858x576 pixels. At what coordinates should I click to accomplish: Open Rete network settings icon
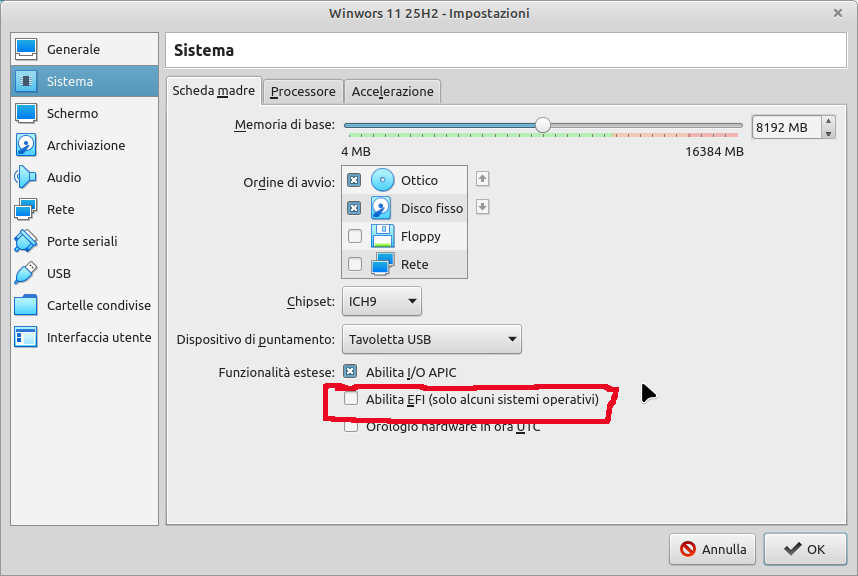click(x=26, y=209)
